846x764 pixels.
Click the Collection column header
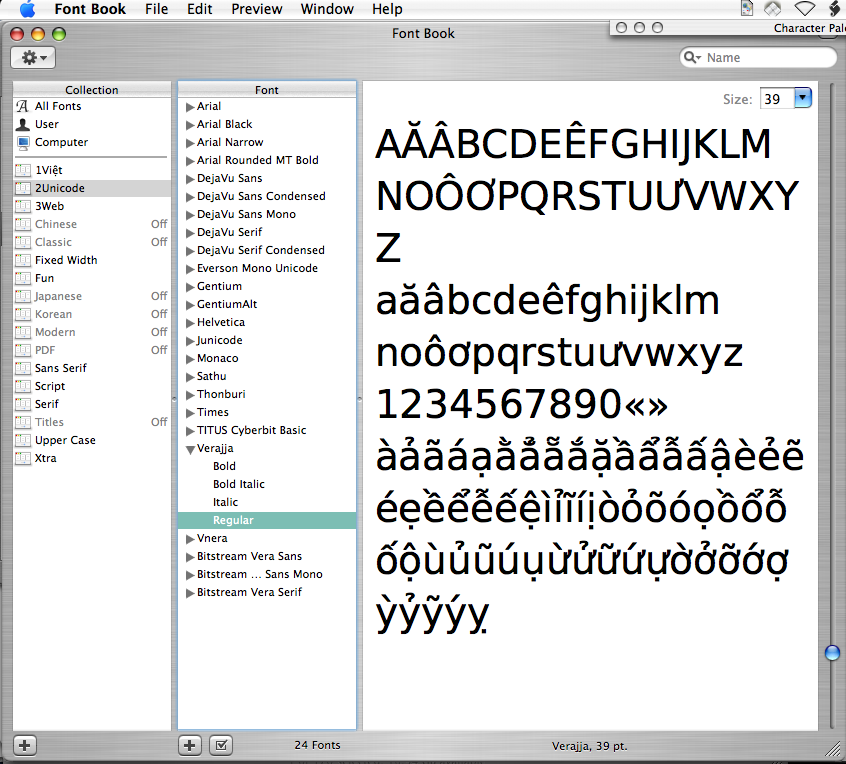[x=92, y=90]
